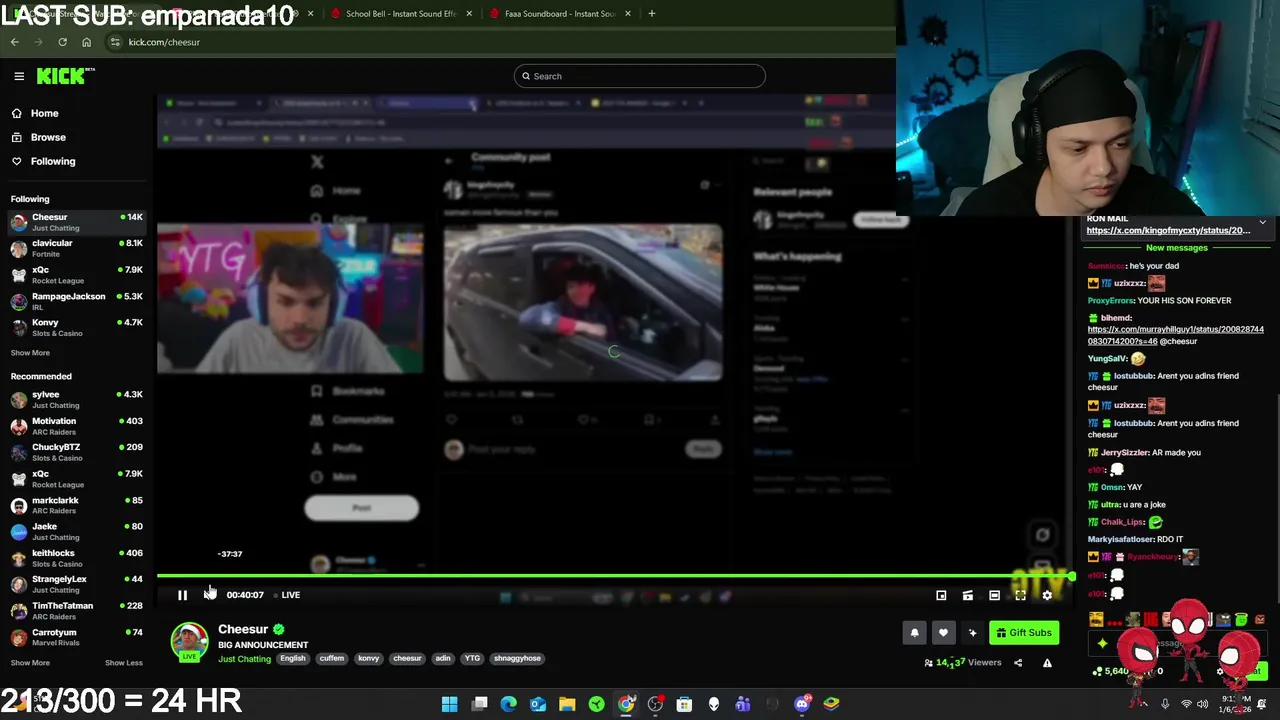The height and width of the screenshot is (720, 1280).
Task: Select the cuffem tag
Action: 332,659
